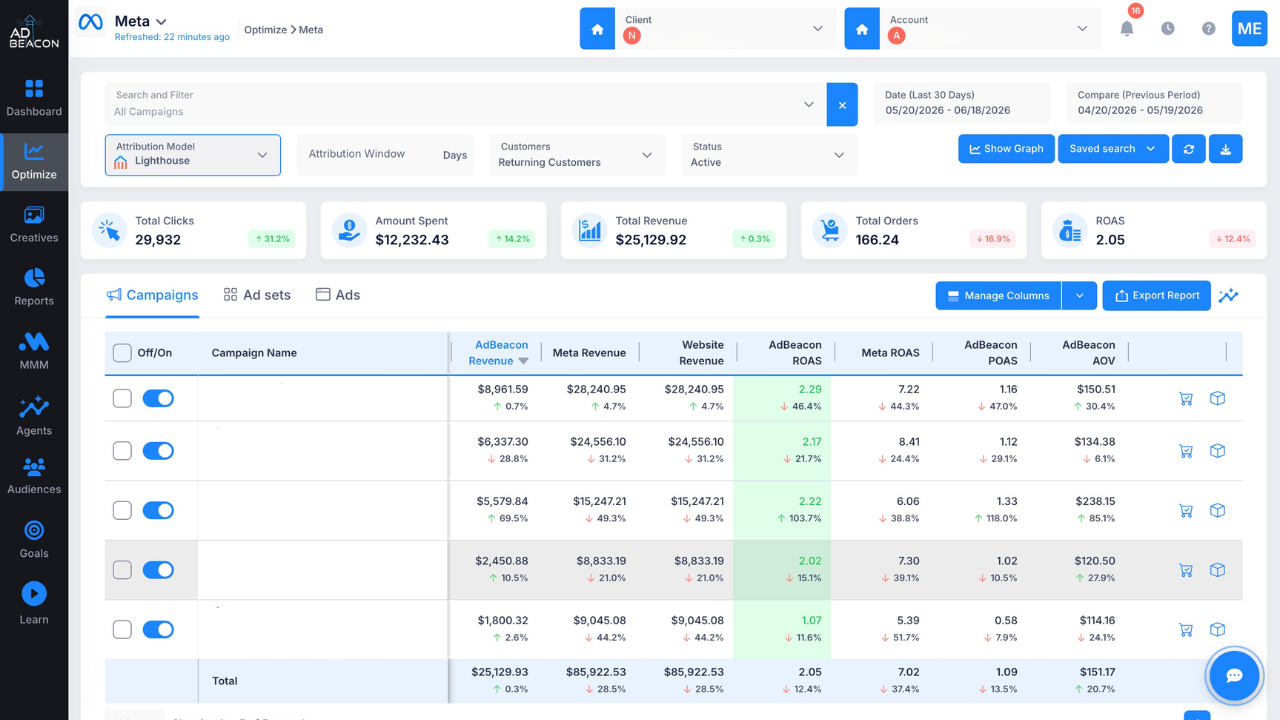This screenshot has width=1280, height=720.
Task: Click the Optimize breadcrumb link
Action: 265,30
